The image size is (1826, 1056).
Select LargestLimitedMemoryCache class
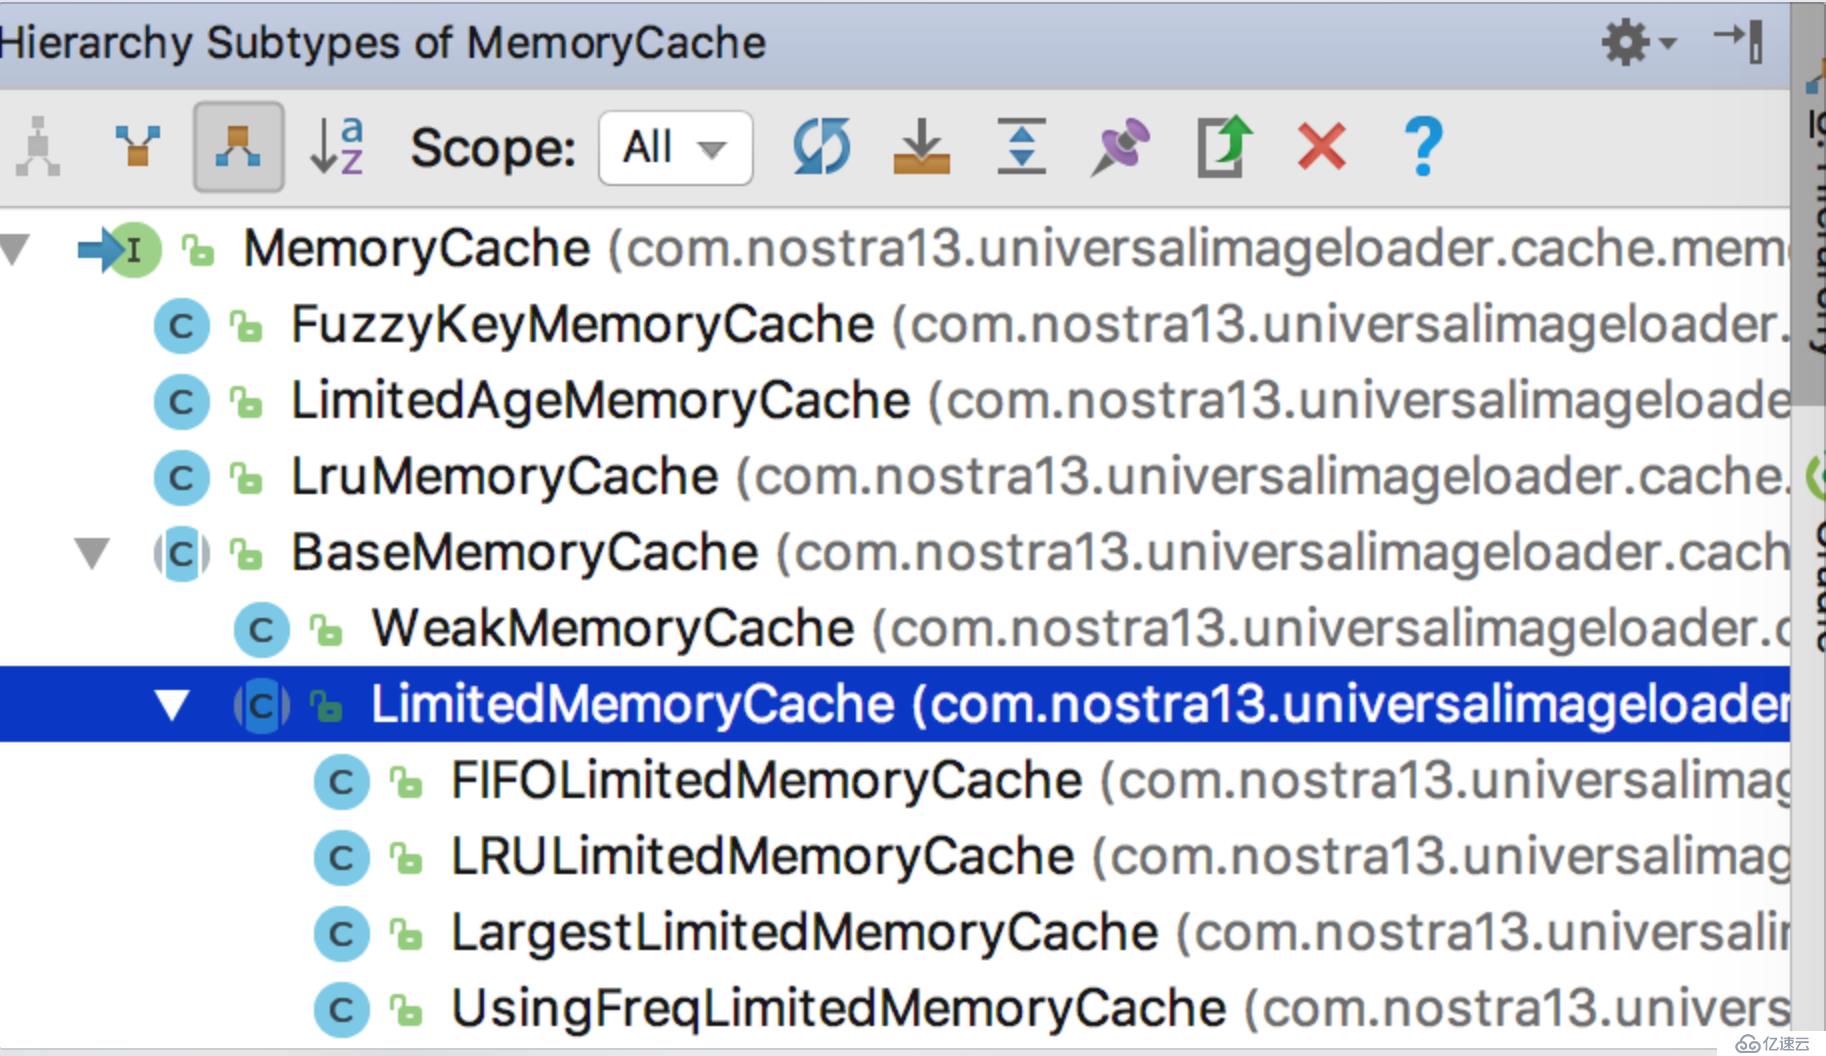click(895, 933)
